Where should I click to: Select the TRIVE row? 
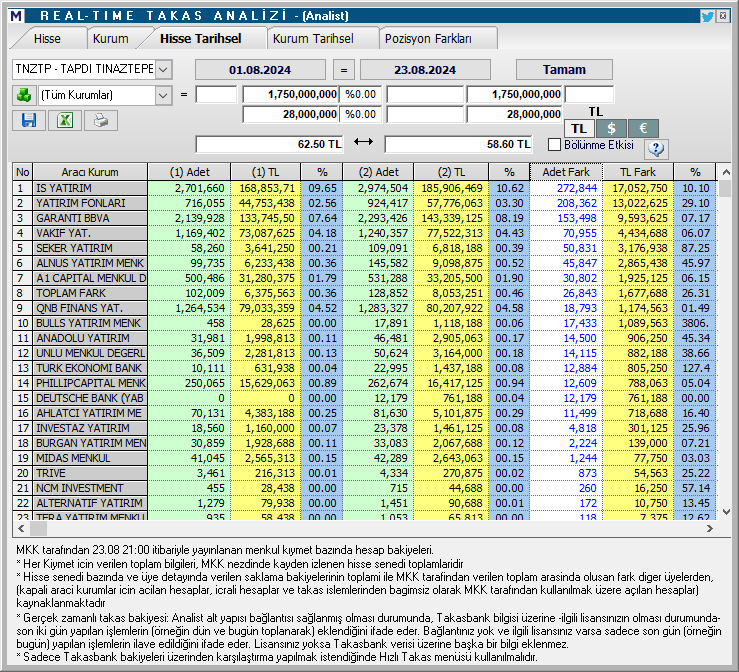click(364, 473)
